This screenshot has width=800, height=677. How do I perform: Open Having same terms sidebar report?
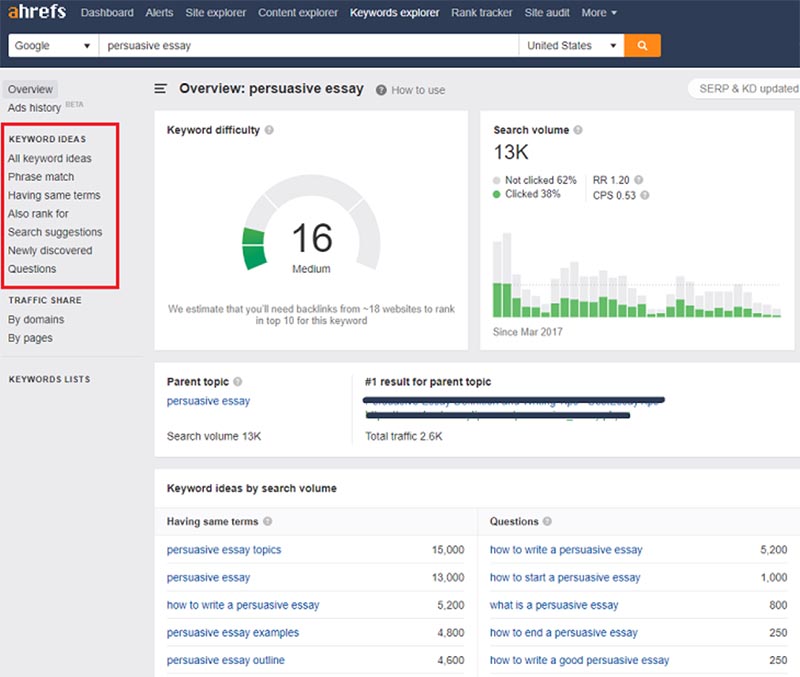click(54, 195)
